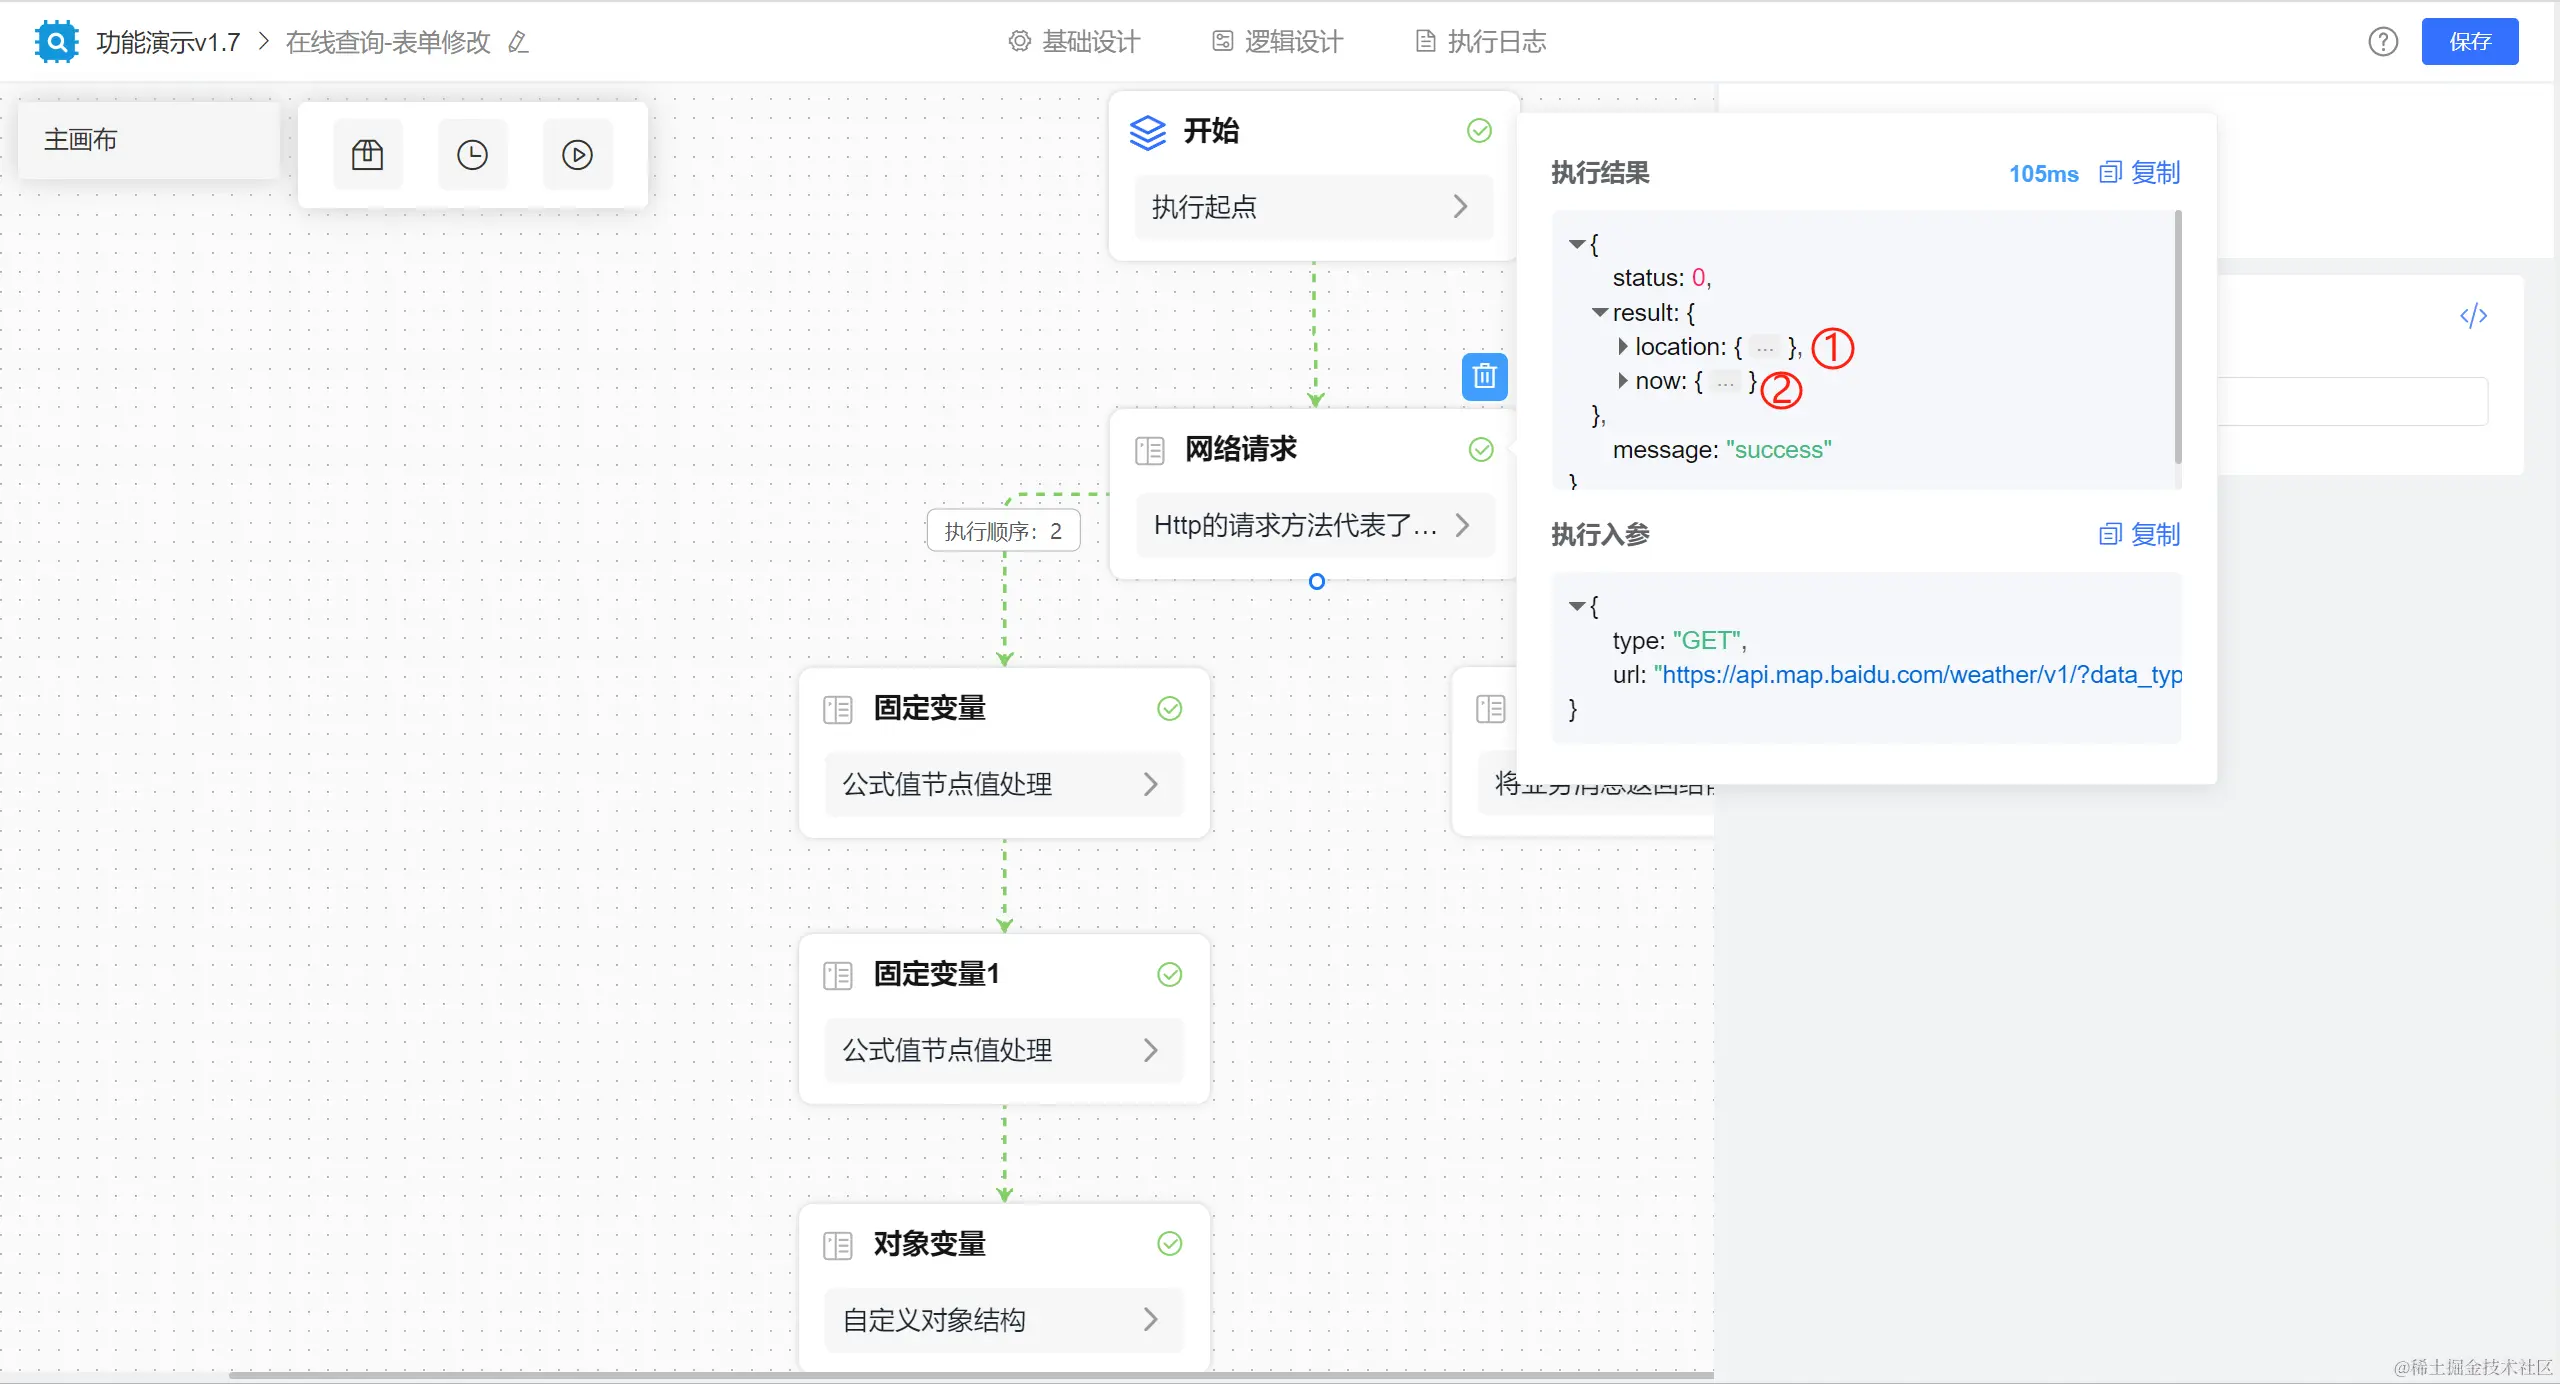This screenshot has width=2560, height=1384.
Task: Click the code view icon
Action: pyautogui.click(x=2473, y=316)
